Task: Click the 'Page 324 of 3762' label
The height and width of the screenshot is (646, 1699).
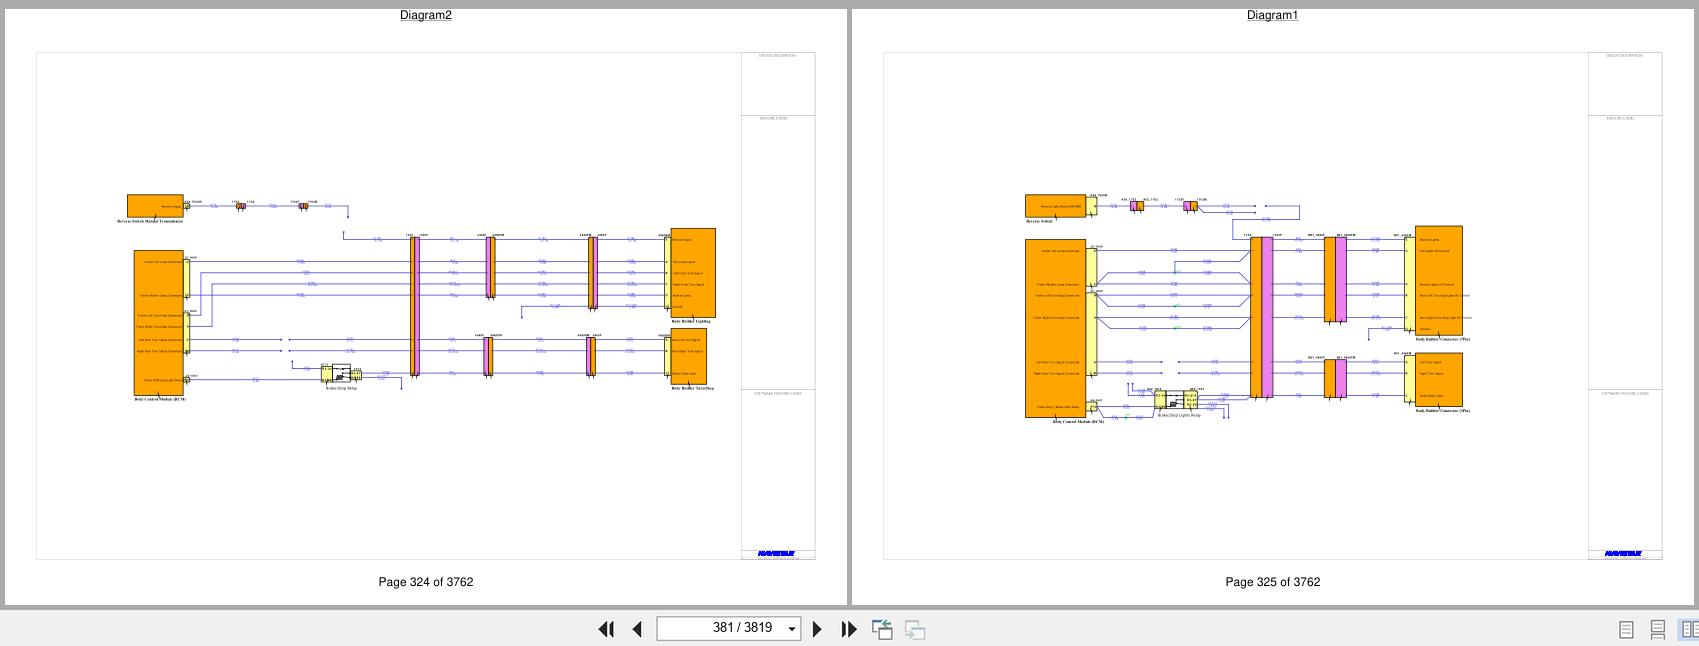Action: coord(426,582)
